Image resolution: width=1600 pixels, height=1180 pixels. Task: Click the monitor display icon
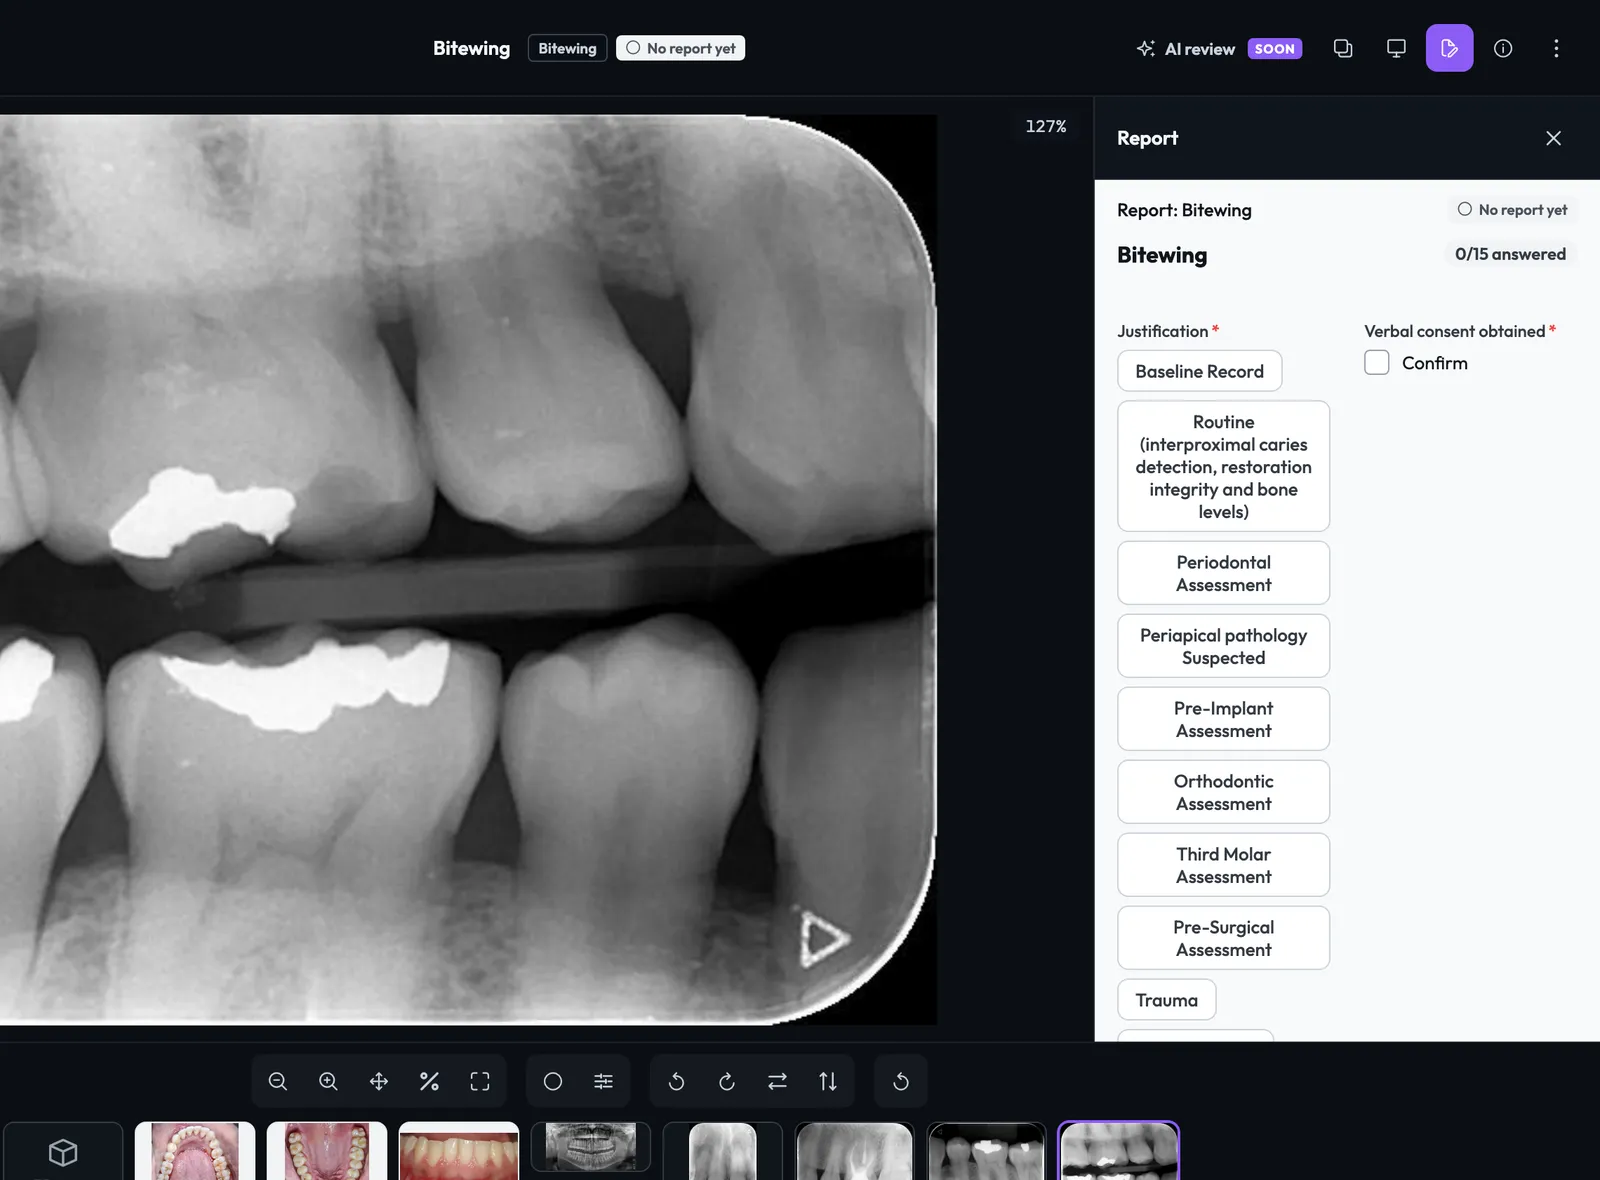point(1396,48)
